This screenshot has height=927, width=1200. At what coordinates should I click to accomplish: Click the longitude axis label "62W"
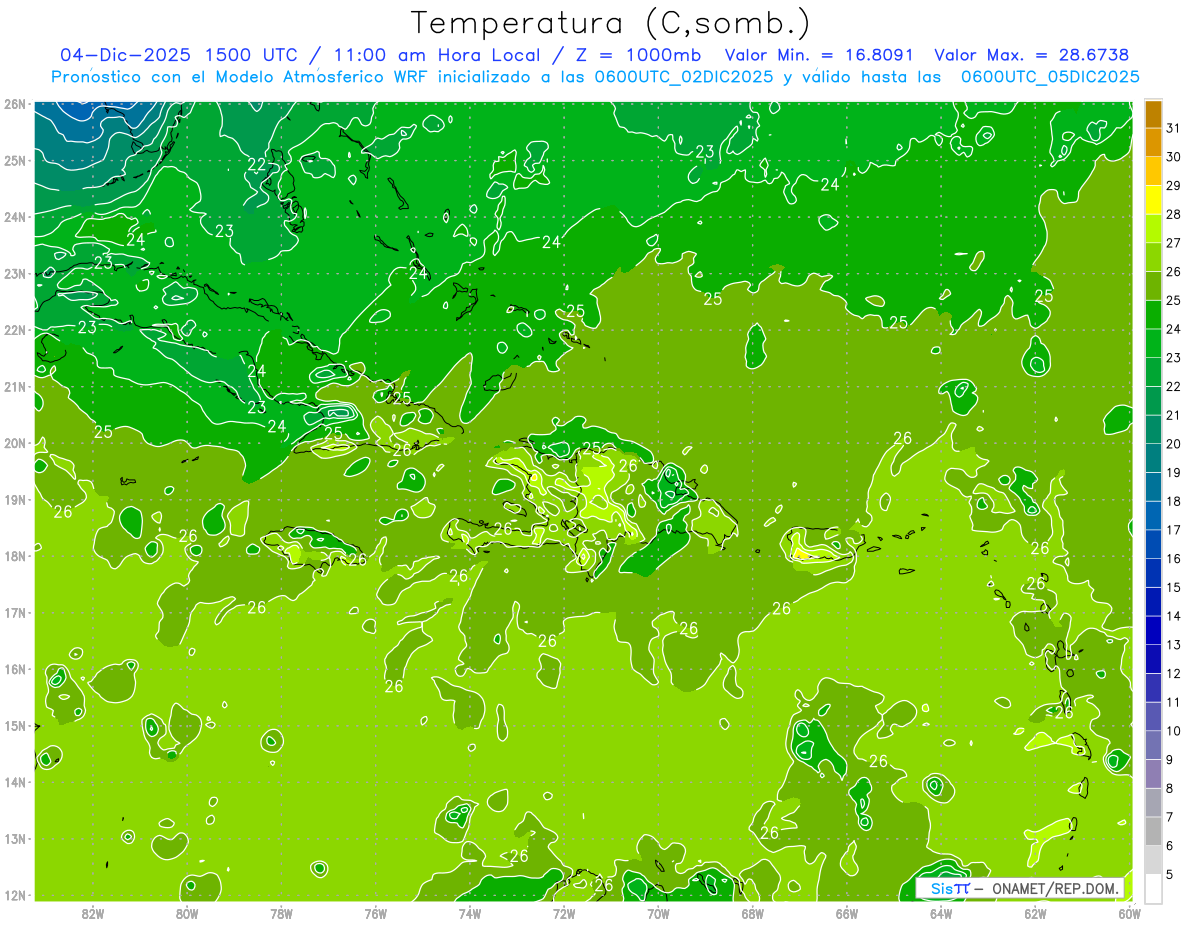1035,913
